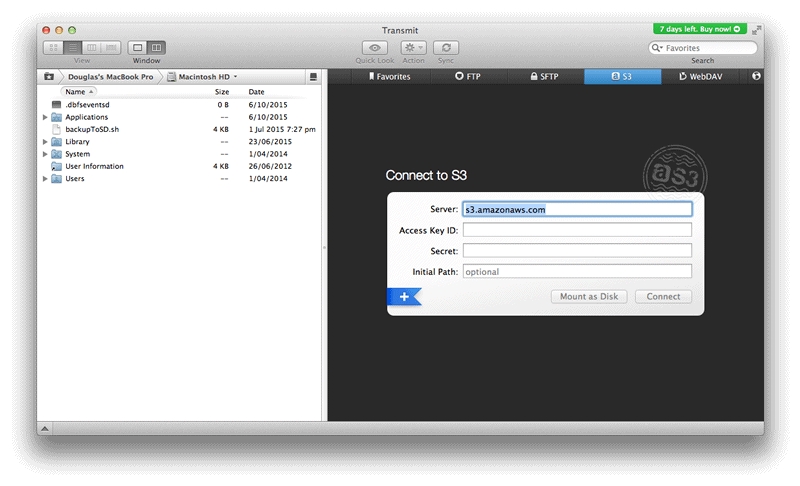800x486 pixels.
Task: Click the Initial Path optional field
Action: point(577,272)
